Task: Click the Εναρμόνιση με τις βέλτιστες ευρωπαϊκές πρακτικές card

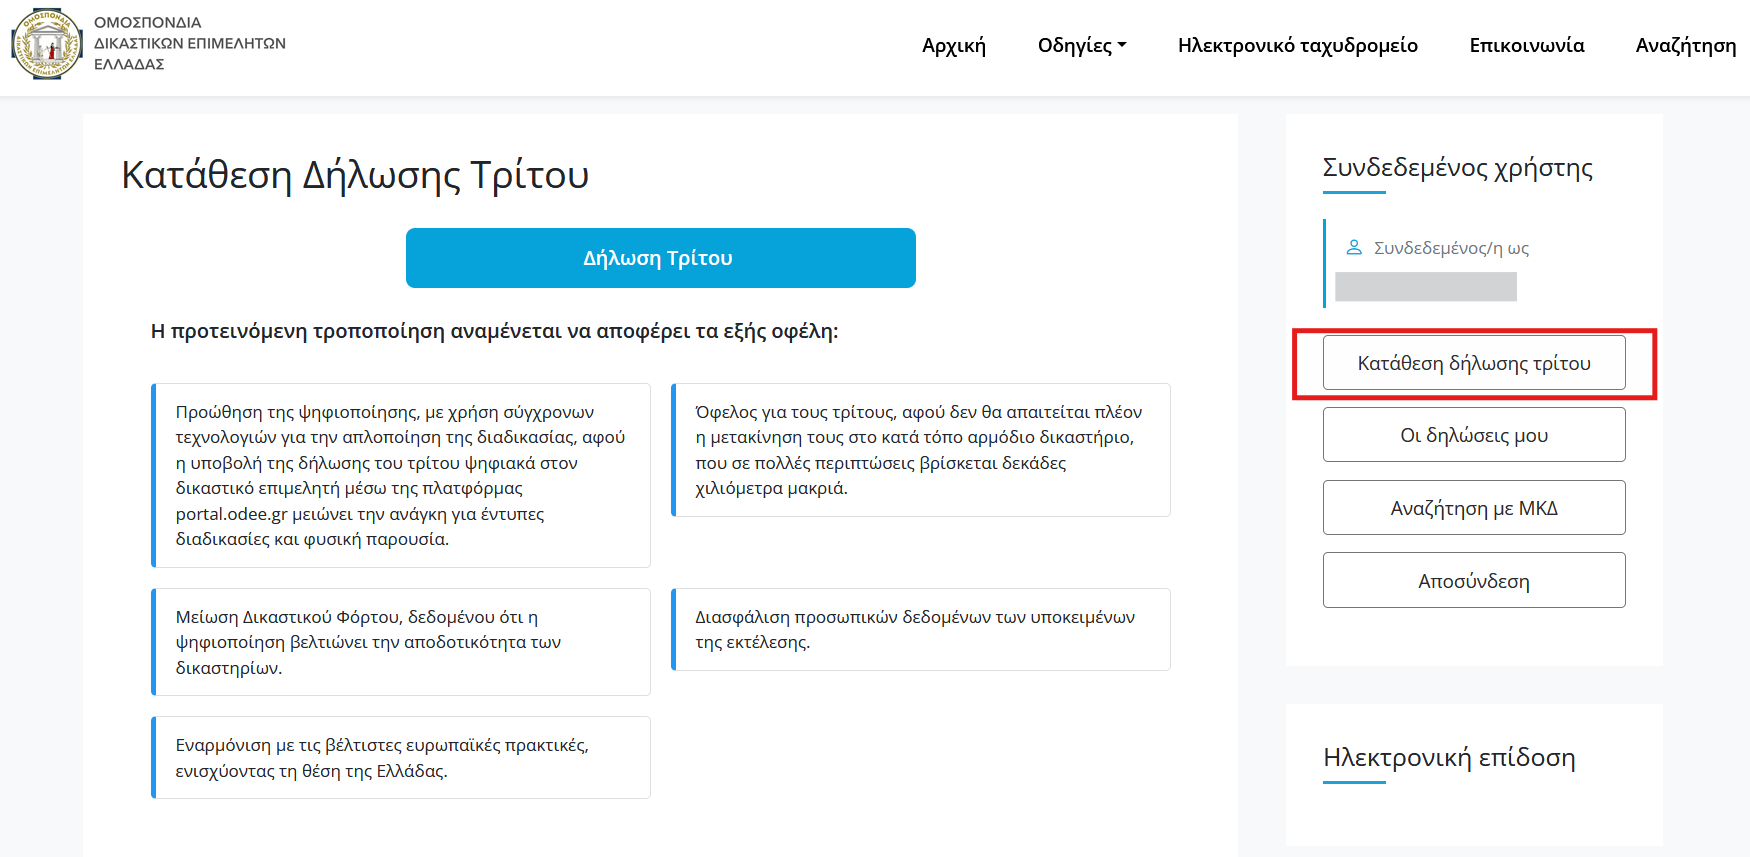Action: pos(401,757)
